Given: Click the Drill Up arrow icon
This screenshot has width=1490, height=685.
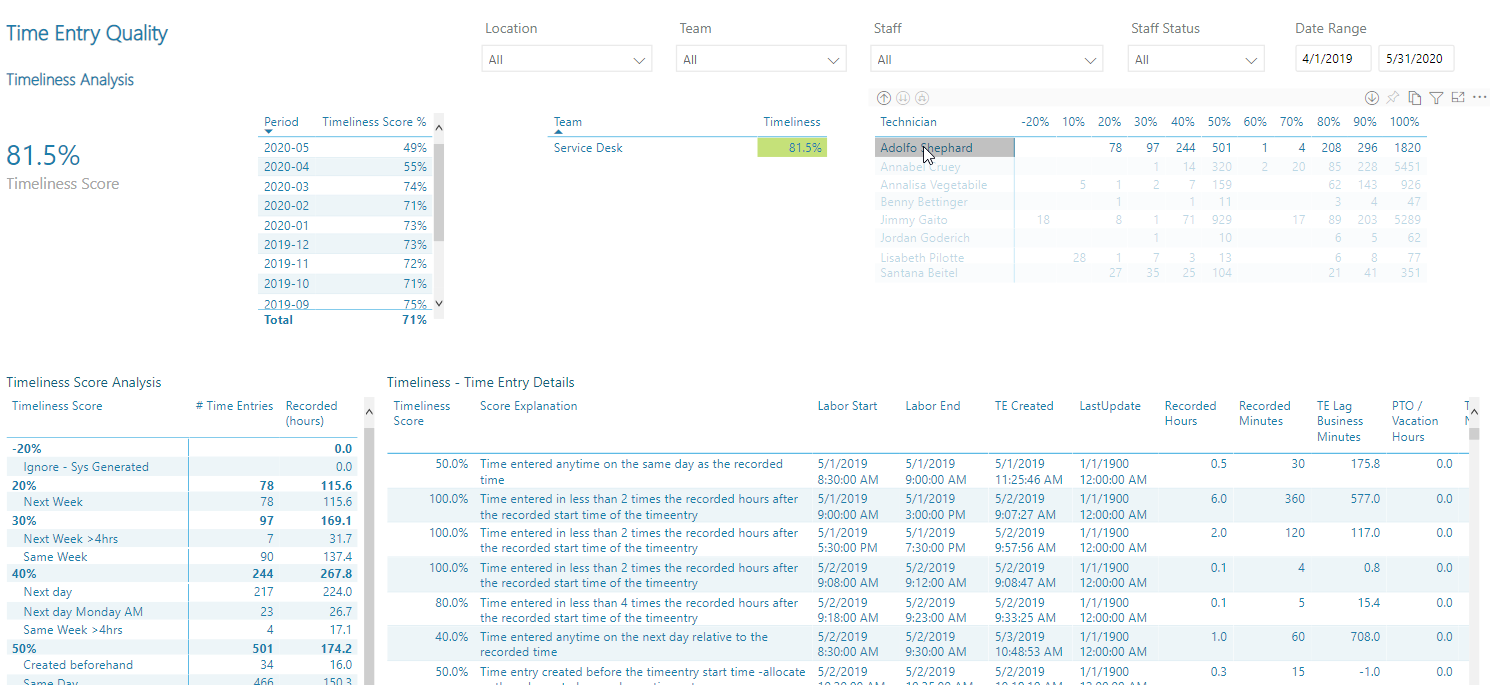Looking at the screenshot, I should (x=883, y=98).
